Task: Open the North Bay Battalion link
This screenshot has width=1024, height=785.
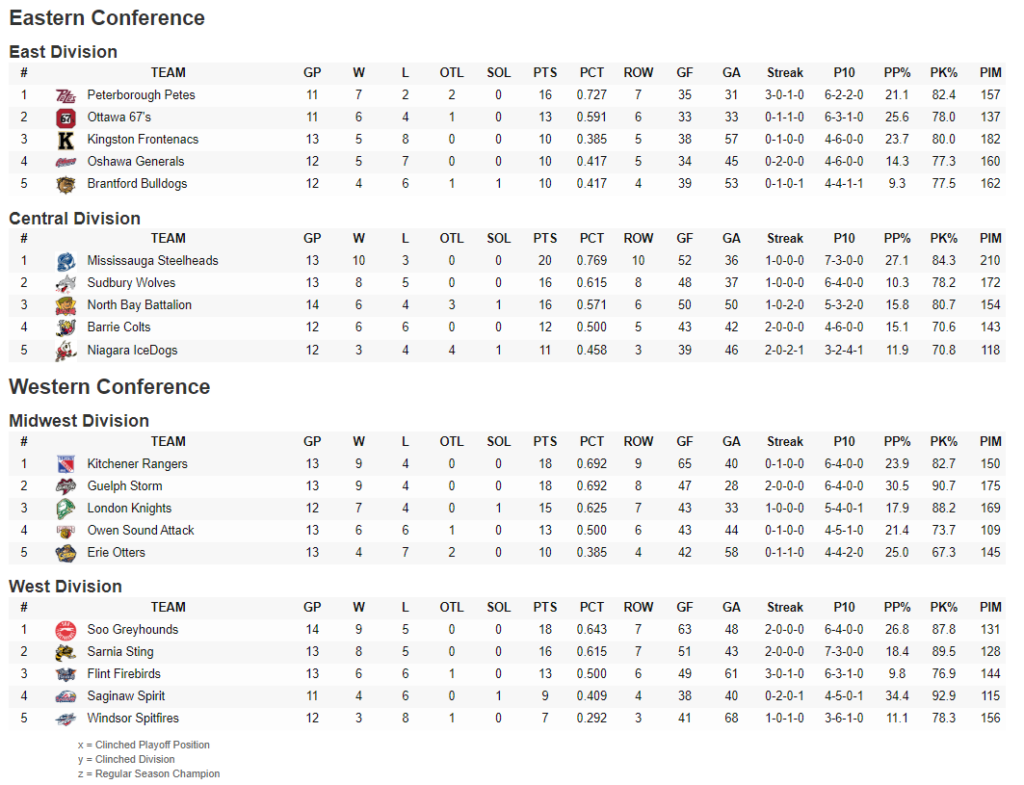Action: pyautogui.click(x=140, y=305)
